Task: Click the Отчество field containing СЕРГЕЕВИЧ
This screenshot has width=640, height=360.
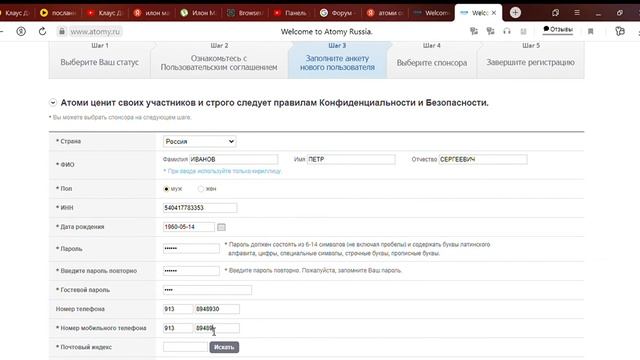Action: coord(483,159)
